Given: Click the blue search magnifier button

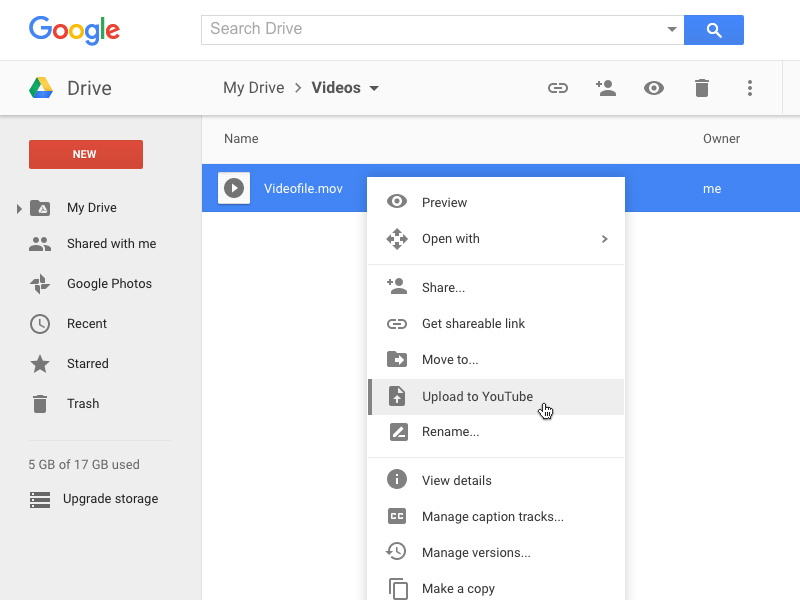Looking at the screenshot, I should (x=713, y=30).
